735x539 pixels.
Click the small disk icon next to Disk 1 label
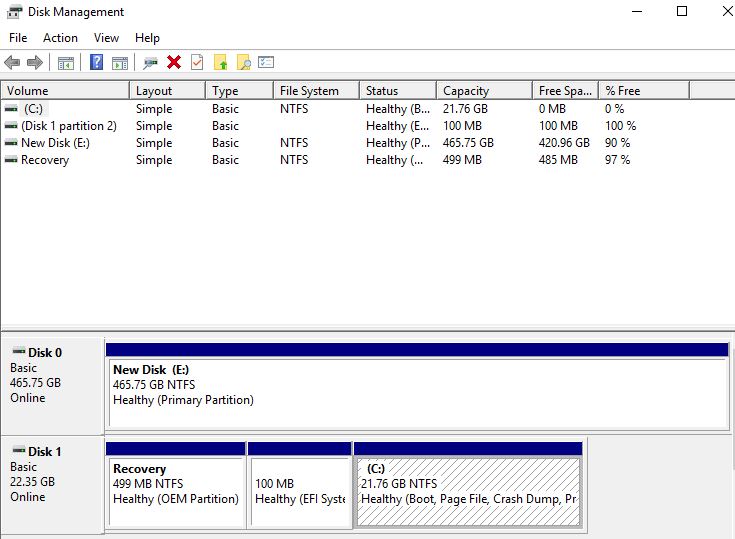[x=19, y=450]
